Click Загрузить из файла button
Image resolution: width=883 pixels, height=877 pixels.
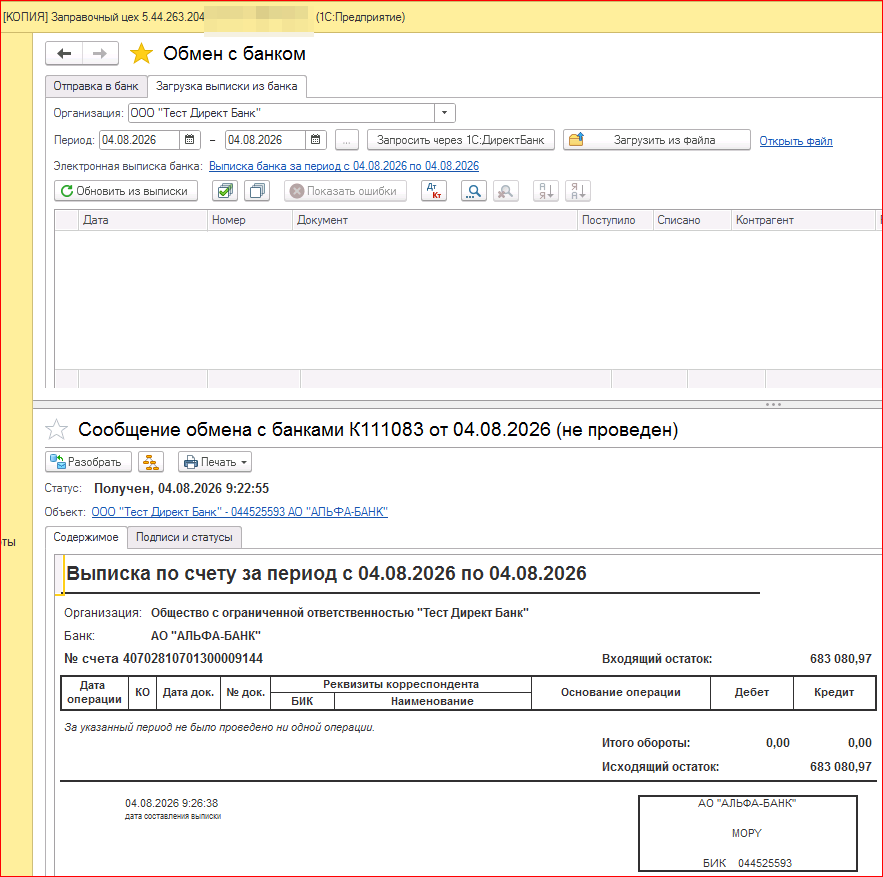point(657,140)
